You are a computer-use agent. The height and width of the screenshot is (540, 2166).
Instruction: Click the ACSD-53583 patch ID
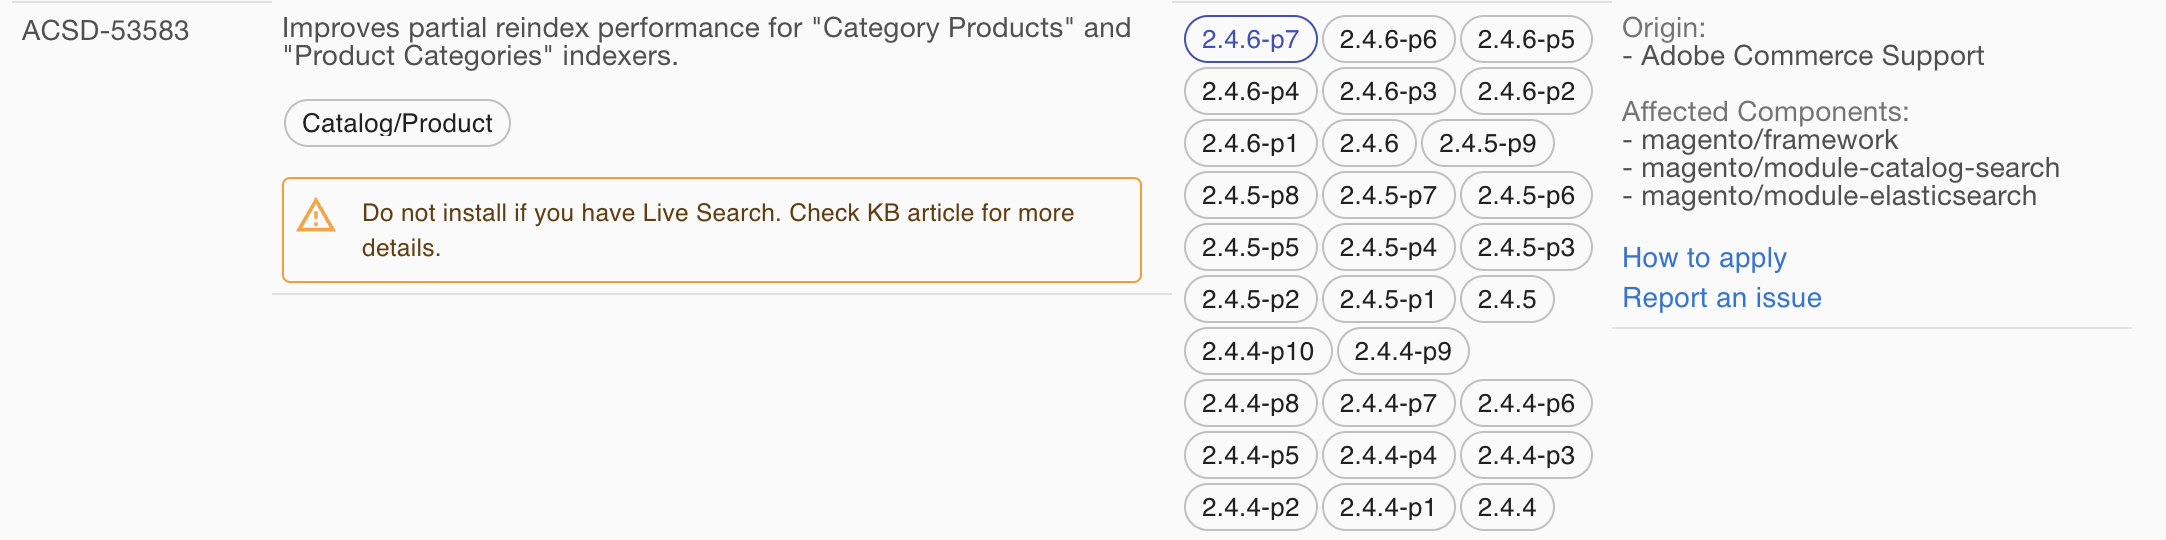point(105,30)
